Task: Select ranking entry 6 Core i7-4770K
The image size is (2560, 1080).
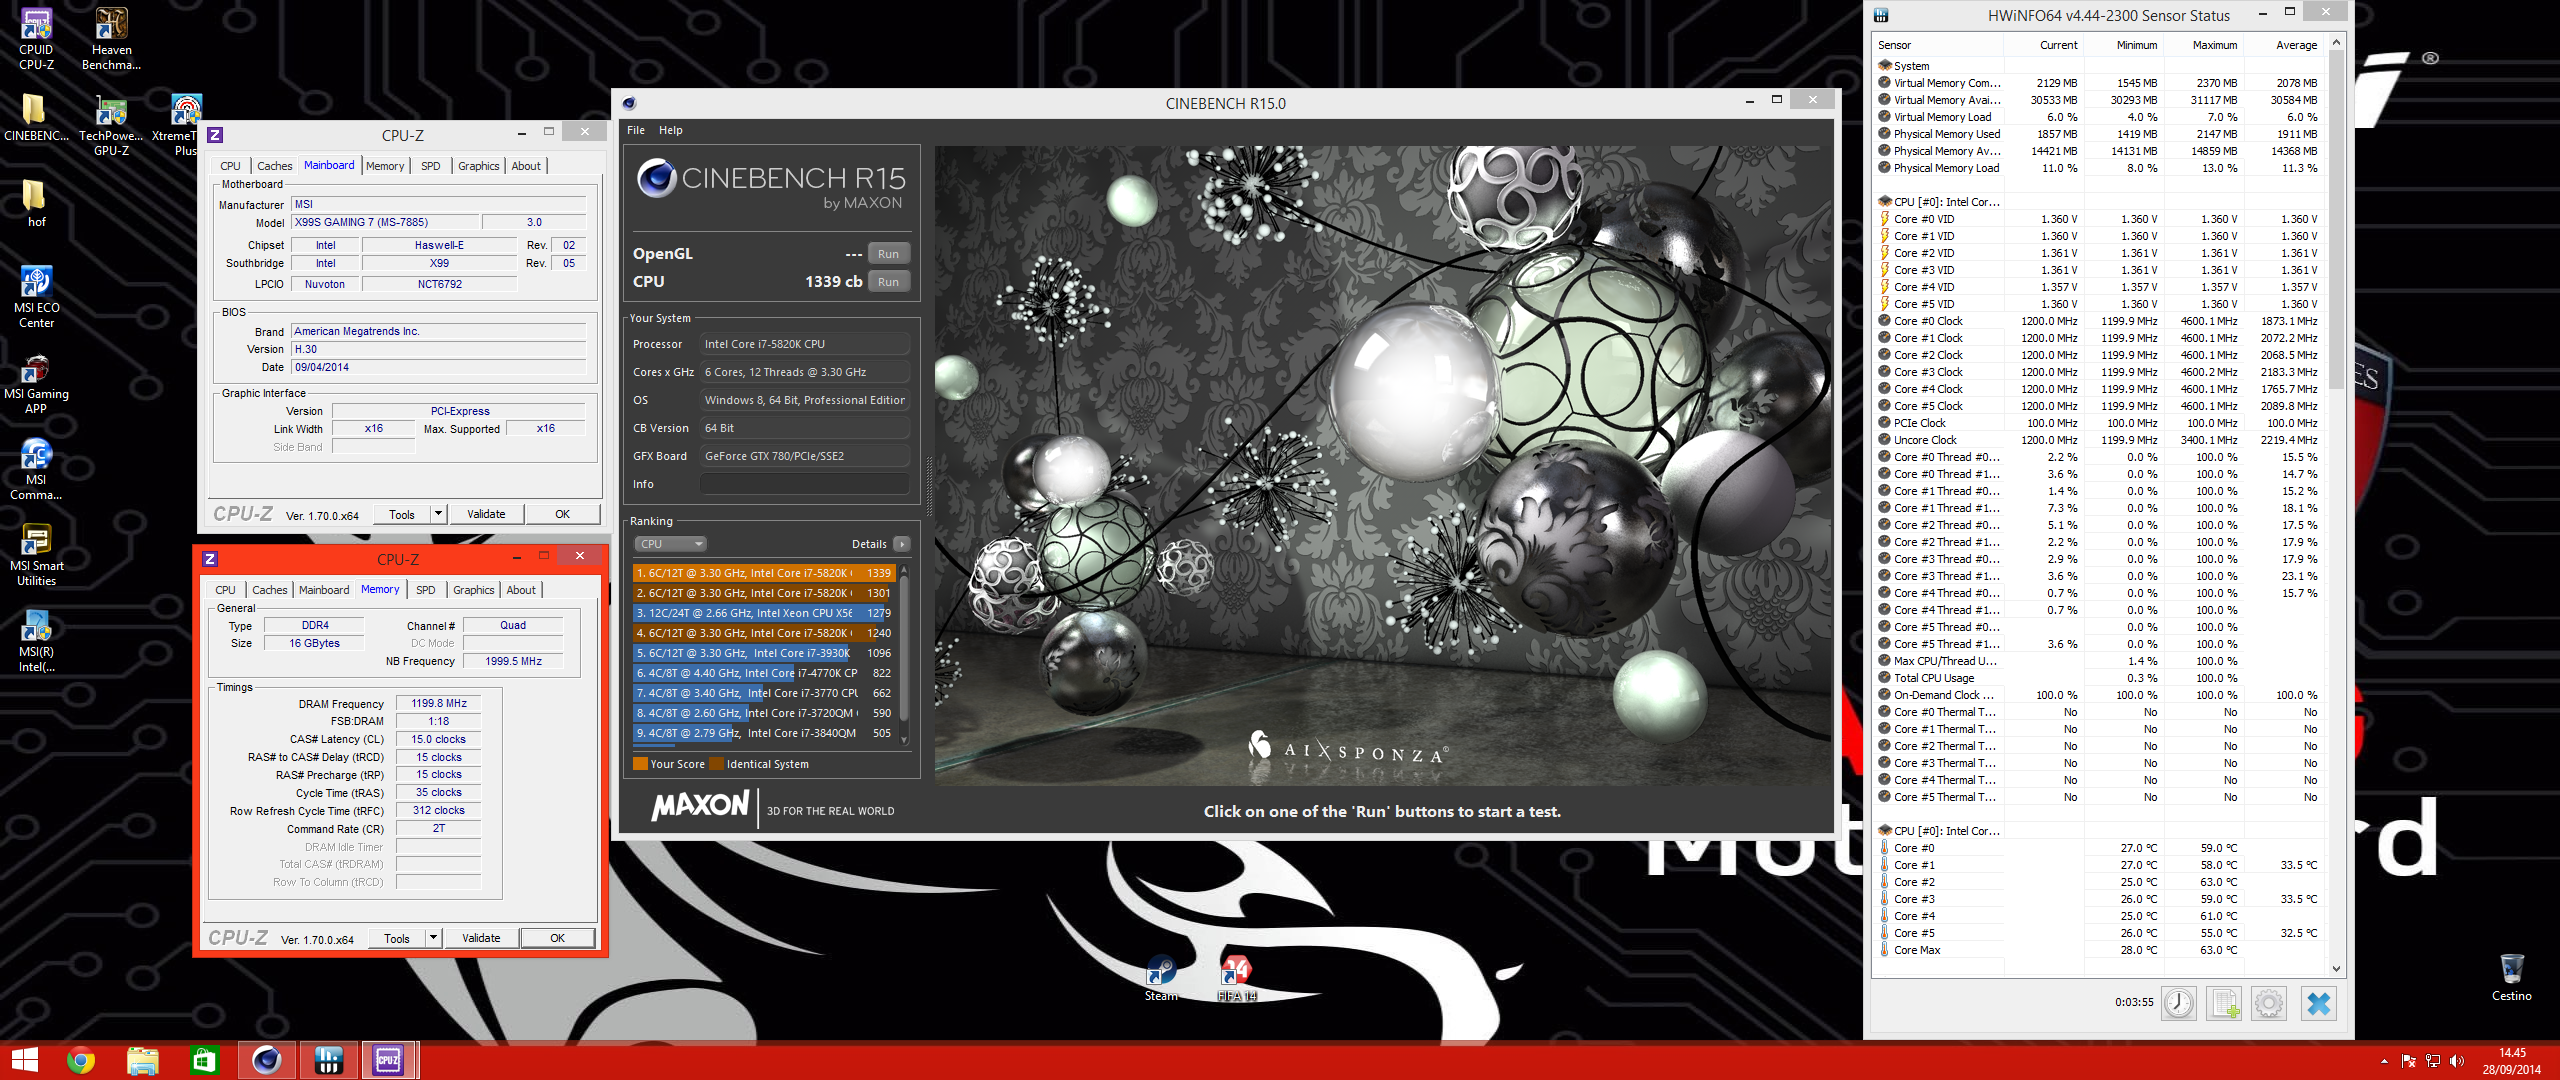Action: 764,673
